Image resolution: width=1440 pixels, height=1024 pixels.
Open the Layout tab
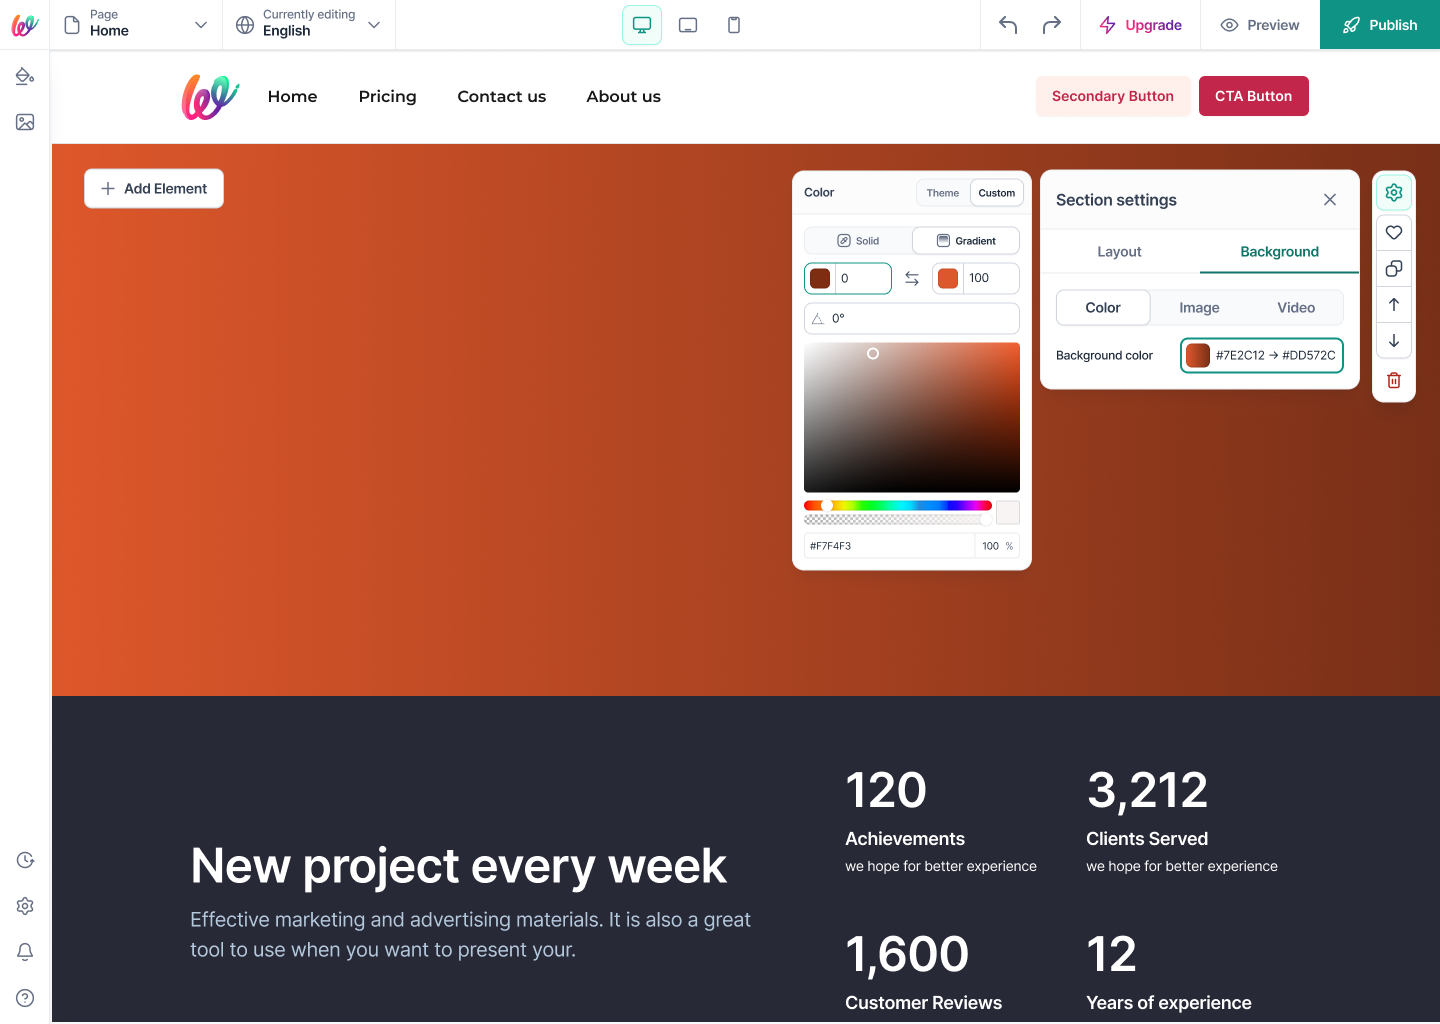1119,252
